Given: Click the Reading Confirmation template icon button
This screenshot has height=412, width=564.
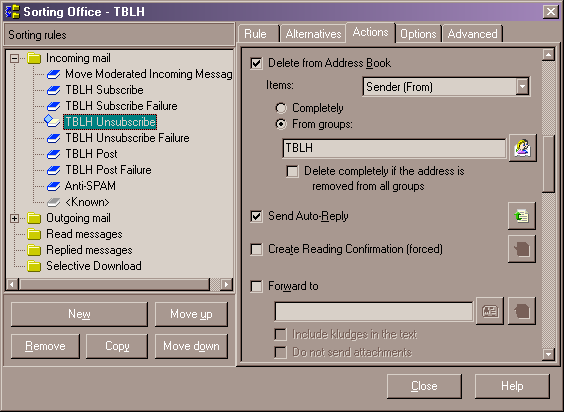Looking at the screenshot, I should 522,249.
